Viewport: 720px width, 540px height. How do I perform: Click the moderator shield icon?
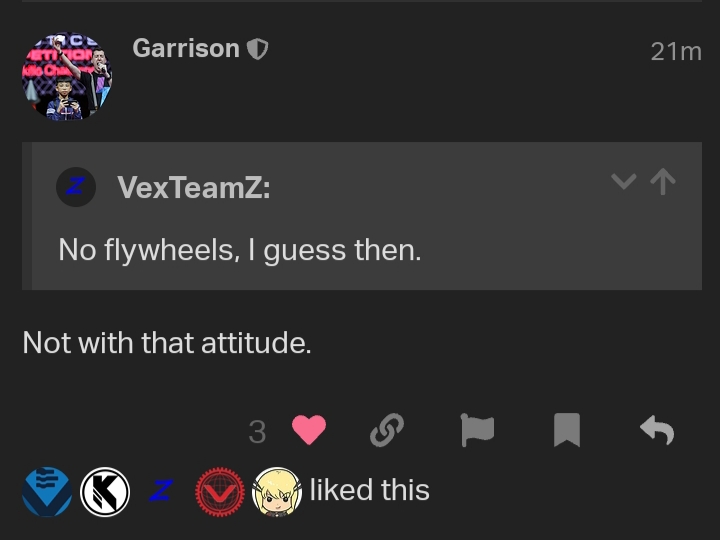point(258,49)
